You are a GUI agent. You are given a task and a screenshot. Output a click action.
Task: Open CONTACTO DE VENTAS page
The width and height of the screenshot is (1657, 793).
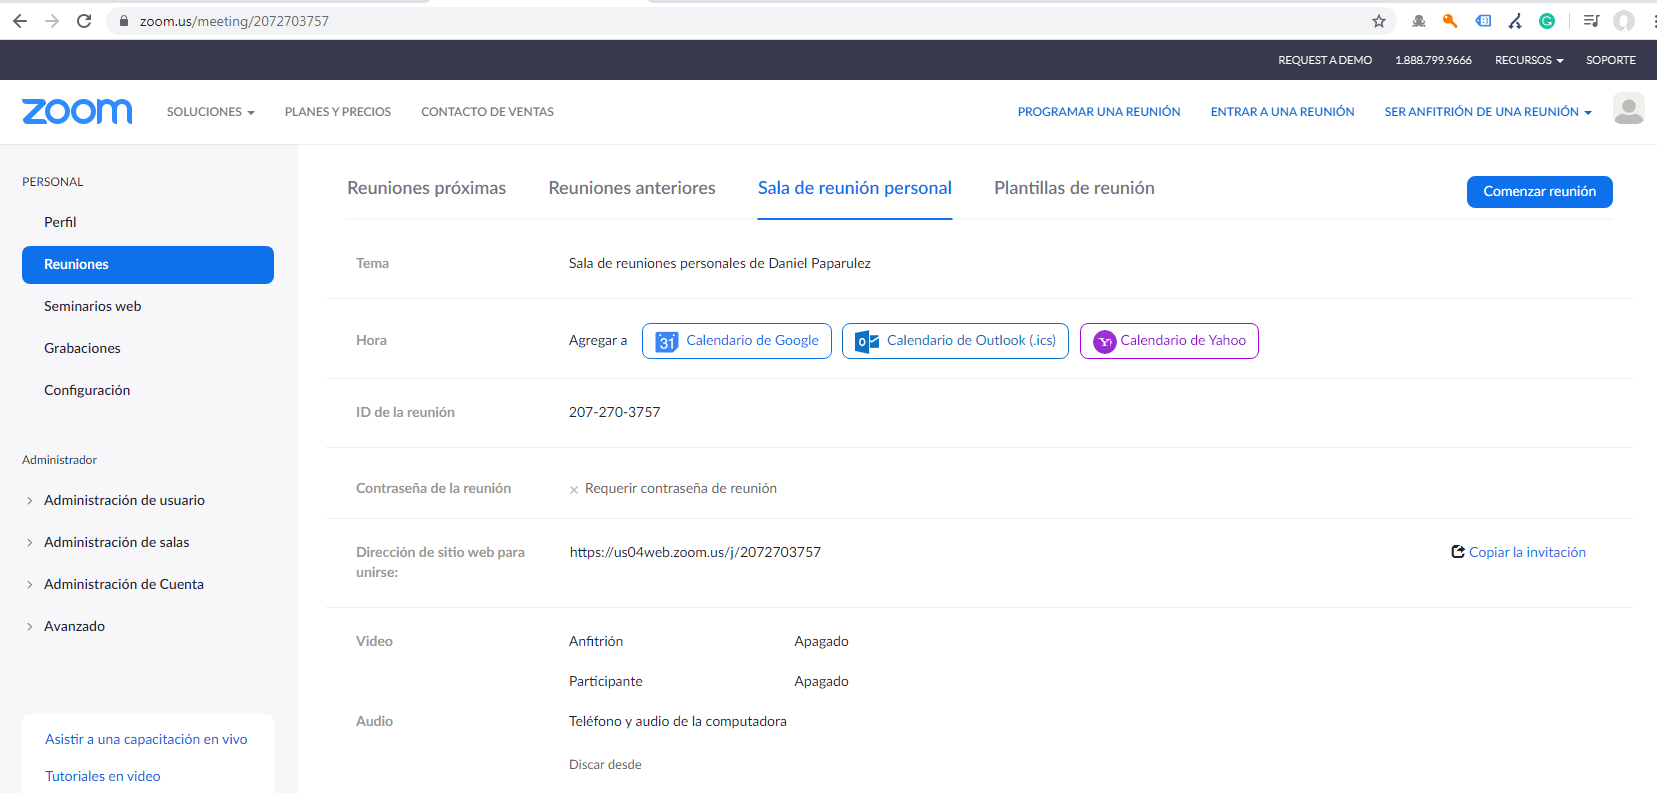pos(487,112)
